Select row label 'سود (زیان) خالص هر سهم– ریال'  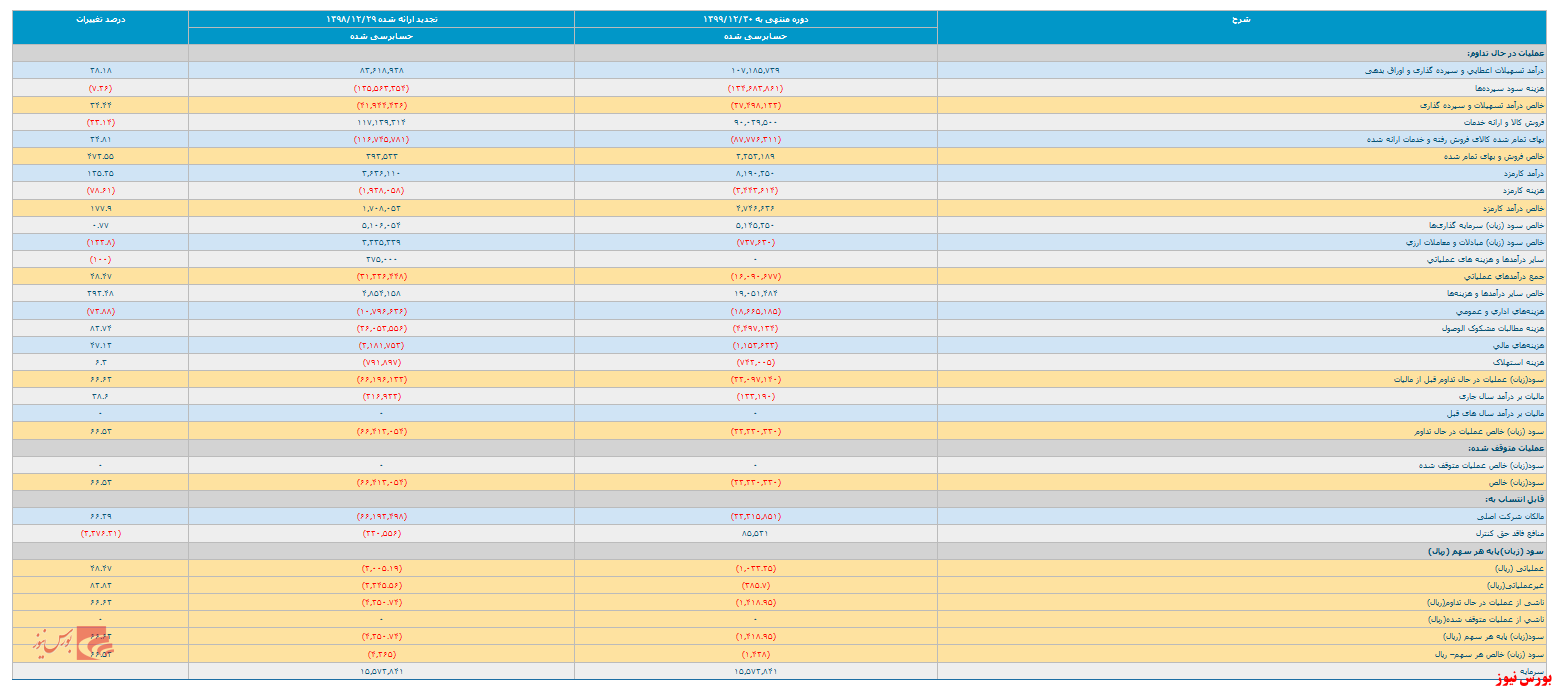1491,653
